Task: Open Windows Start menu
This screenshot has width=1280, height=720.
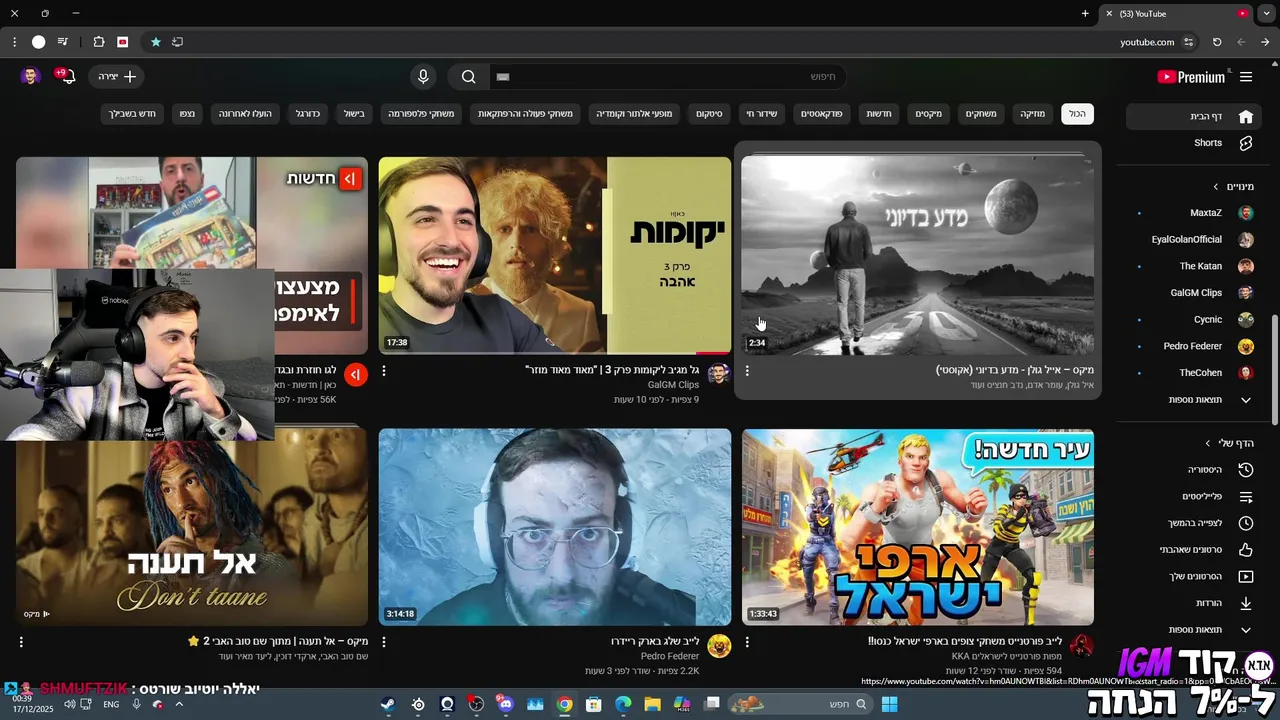Action: (x=889, y=704)
